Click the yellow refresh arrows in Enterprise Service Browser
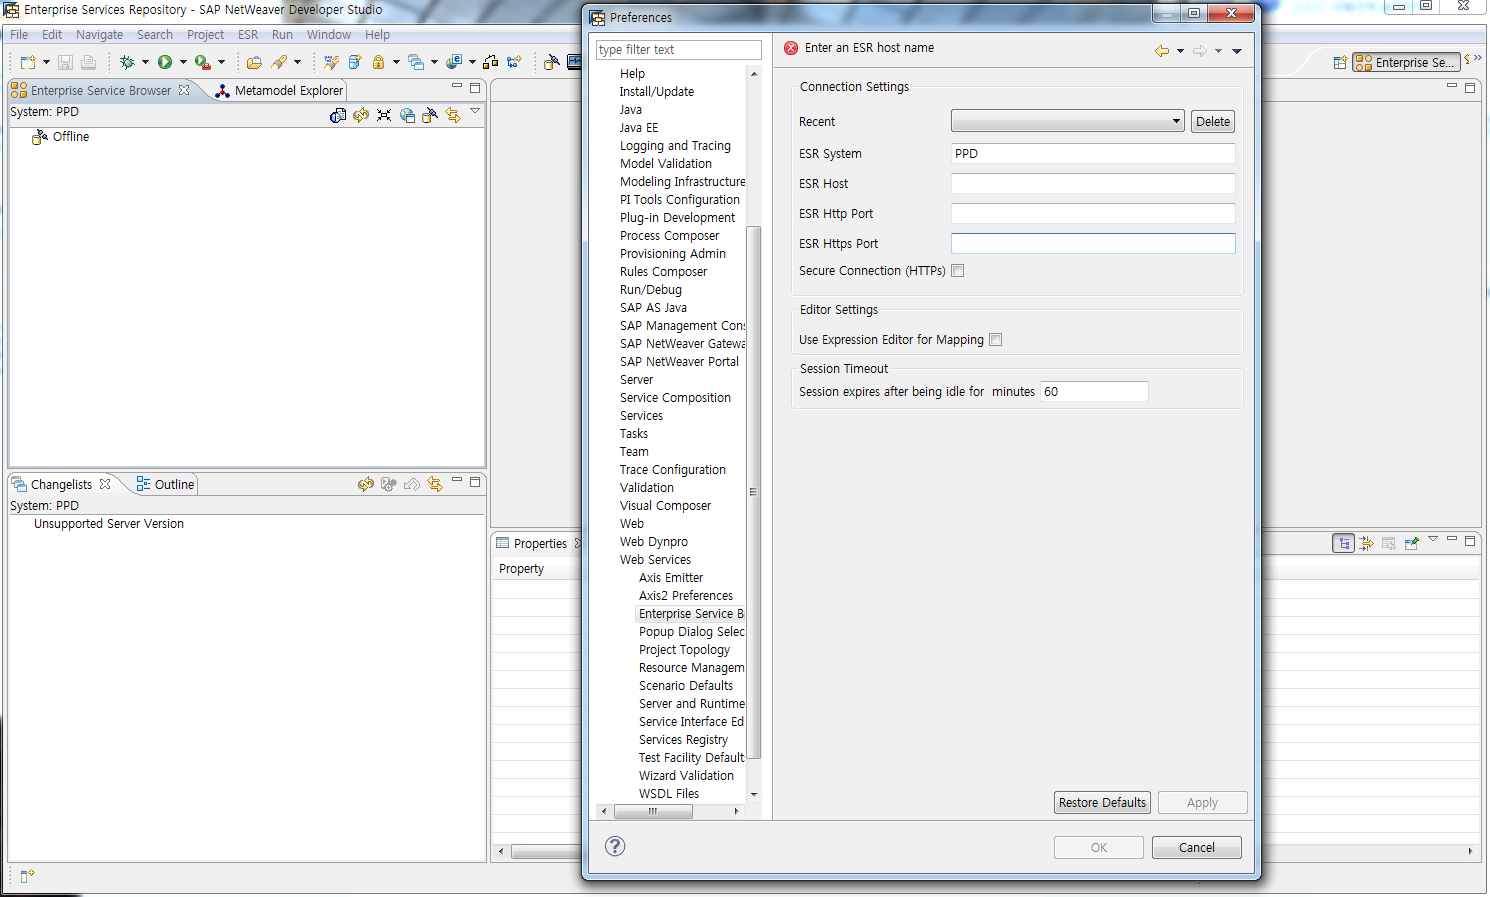The image size is (1490, 897). [361, 115]
